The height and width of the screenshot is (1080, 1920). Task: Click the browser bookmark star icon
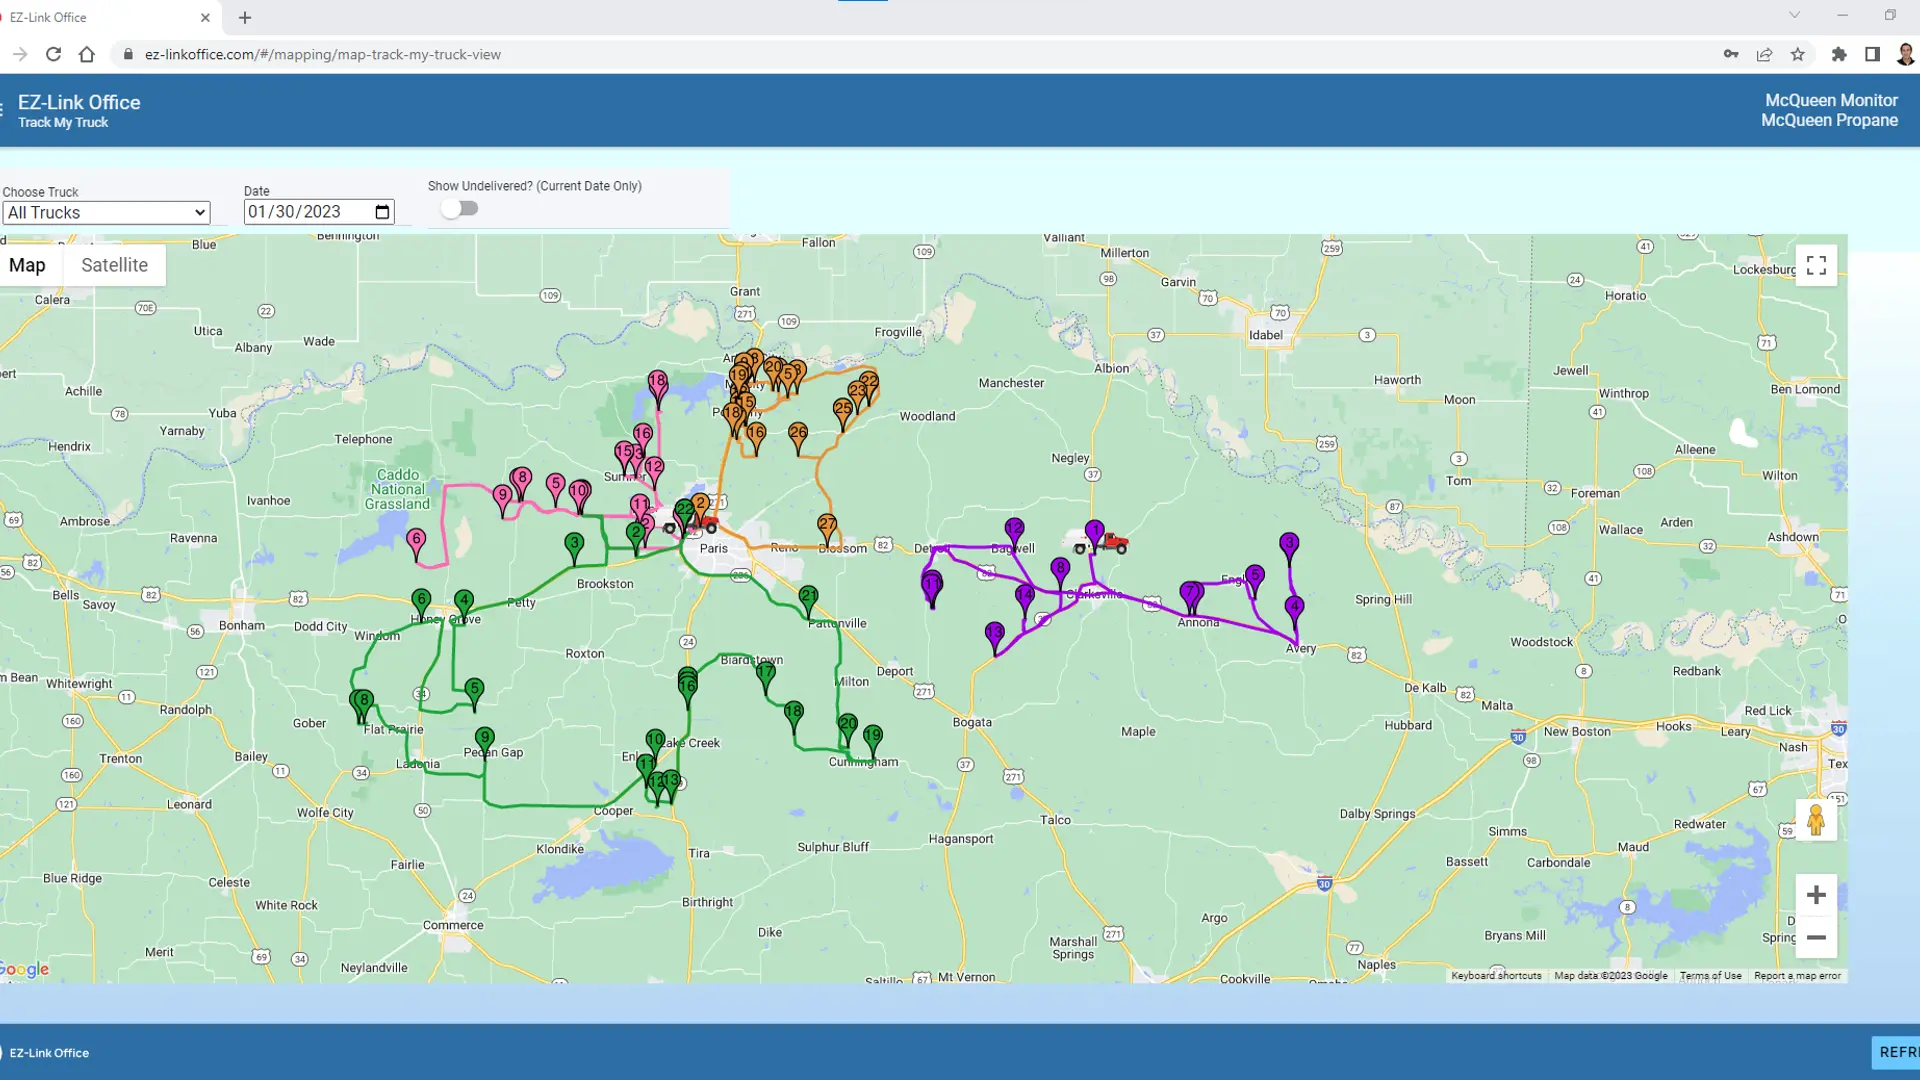pos(1797,54)
